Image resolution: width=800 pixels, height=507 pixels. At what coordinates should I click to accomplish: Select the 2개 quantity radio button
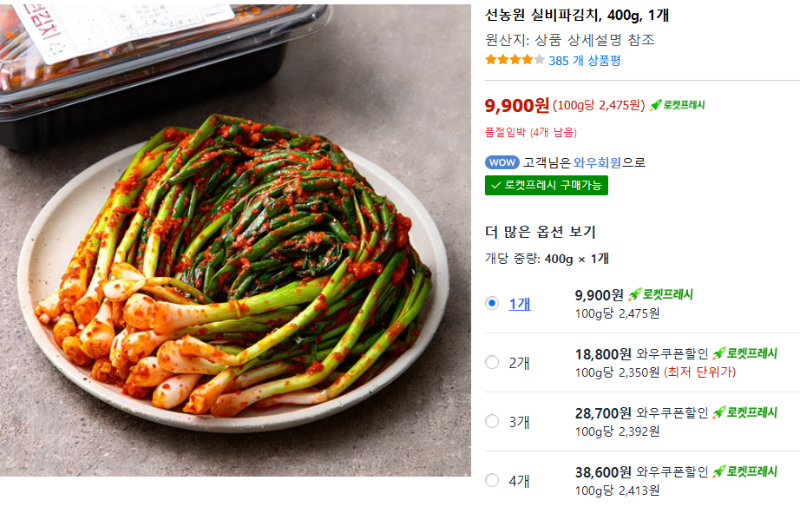pos(492,362)
